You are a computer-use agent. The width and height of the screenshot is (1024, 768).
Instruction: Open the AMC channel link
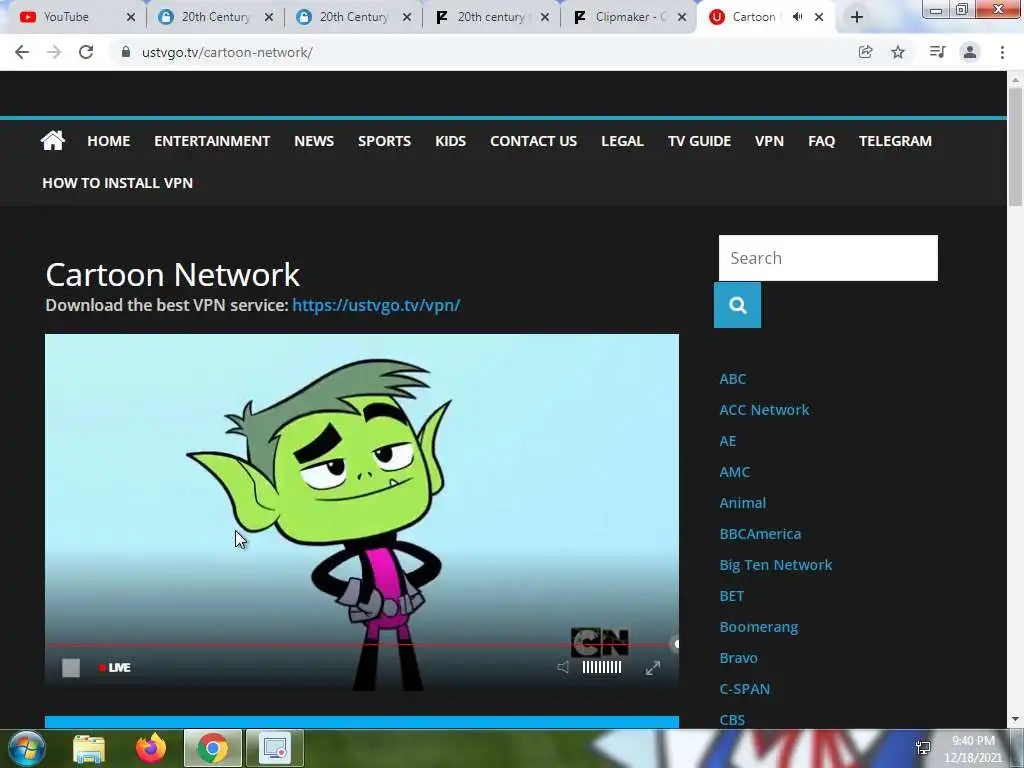point(735,472)
